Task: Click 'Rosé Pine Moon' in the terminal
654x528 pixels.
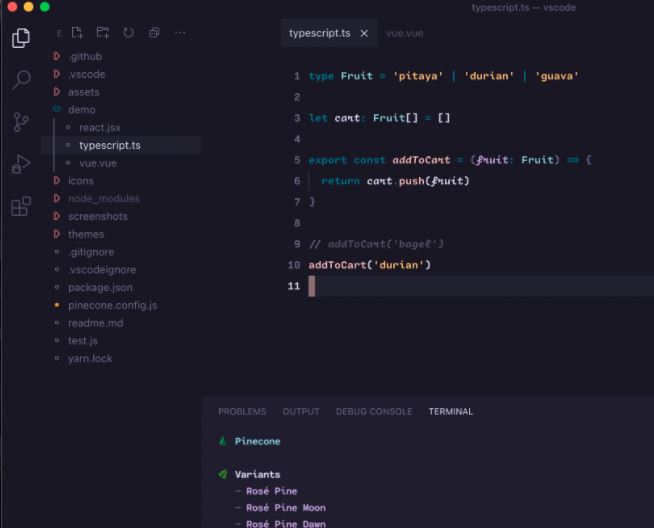Action: click(286, 508)
